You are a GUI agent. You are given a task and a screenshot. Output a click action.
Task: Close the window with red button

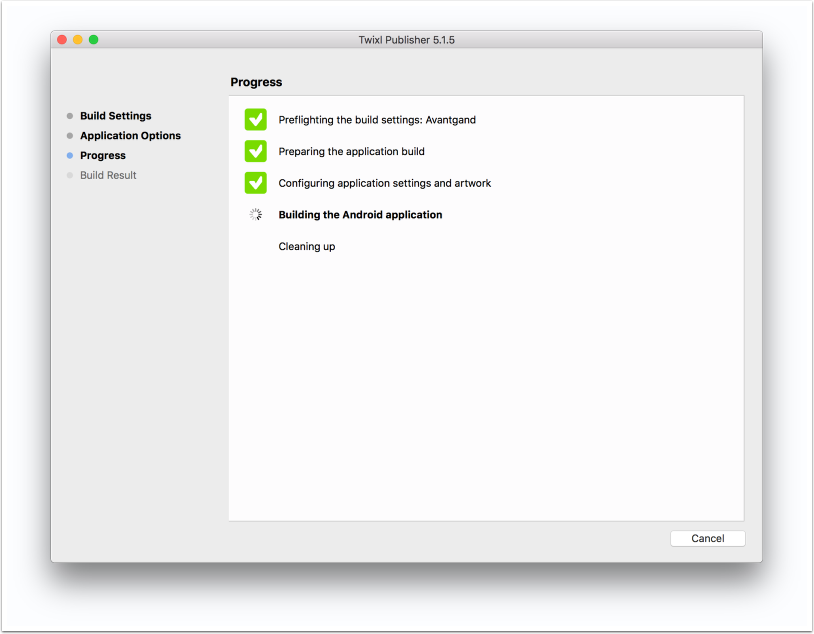pos(62,39)
